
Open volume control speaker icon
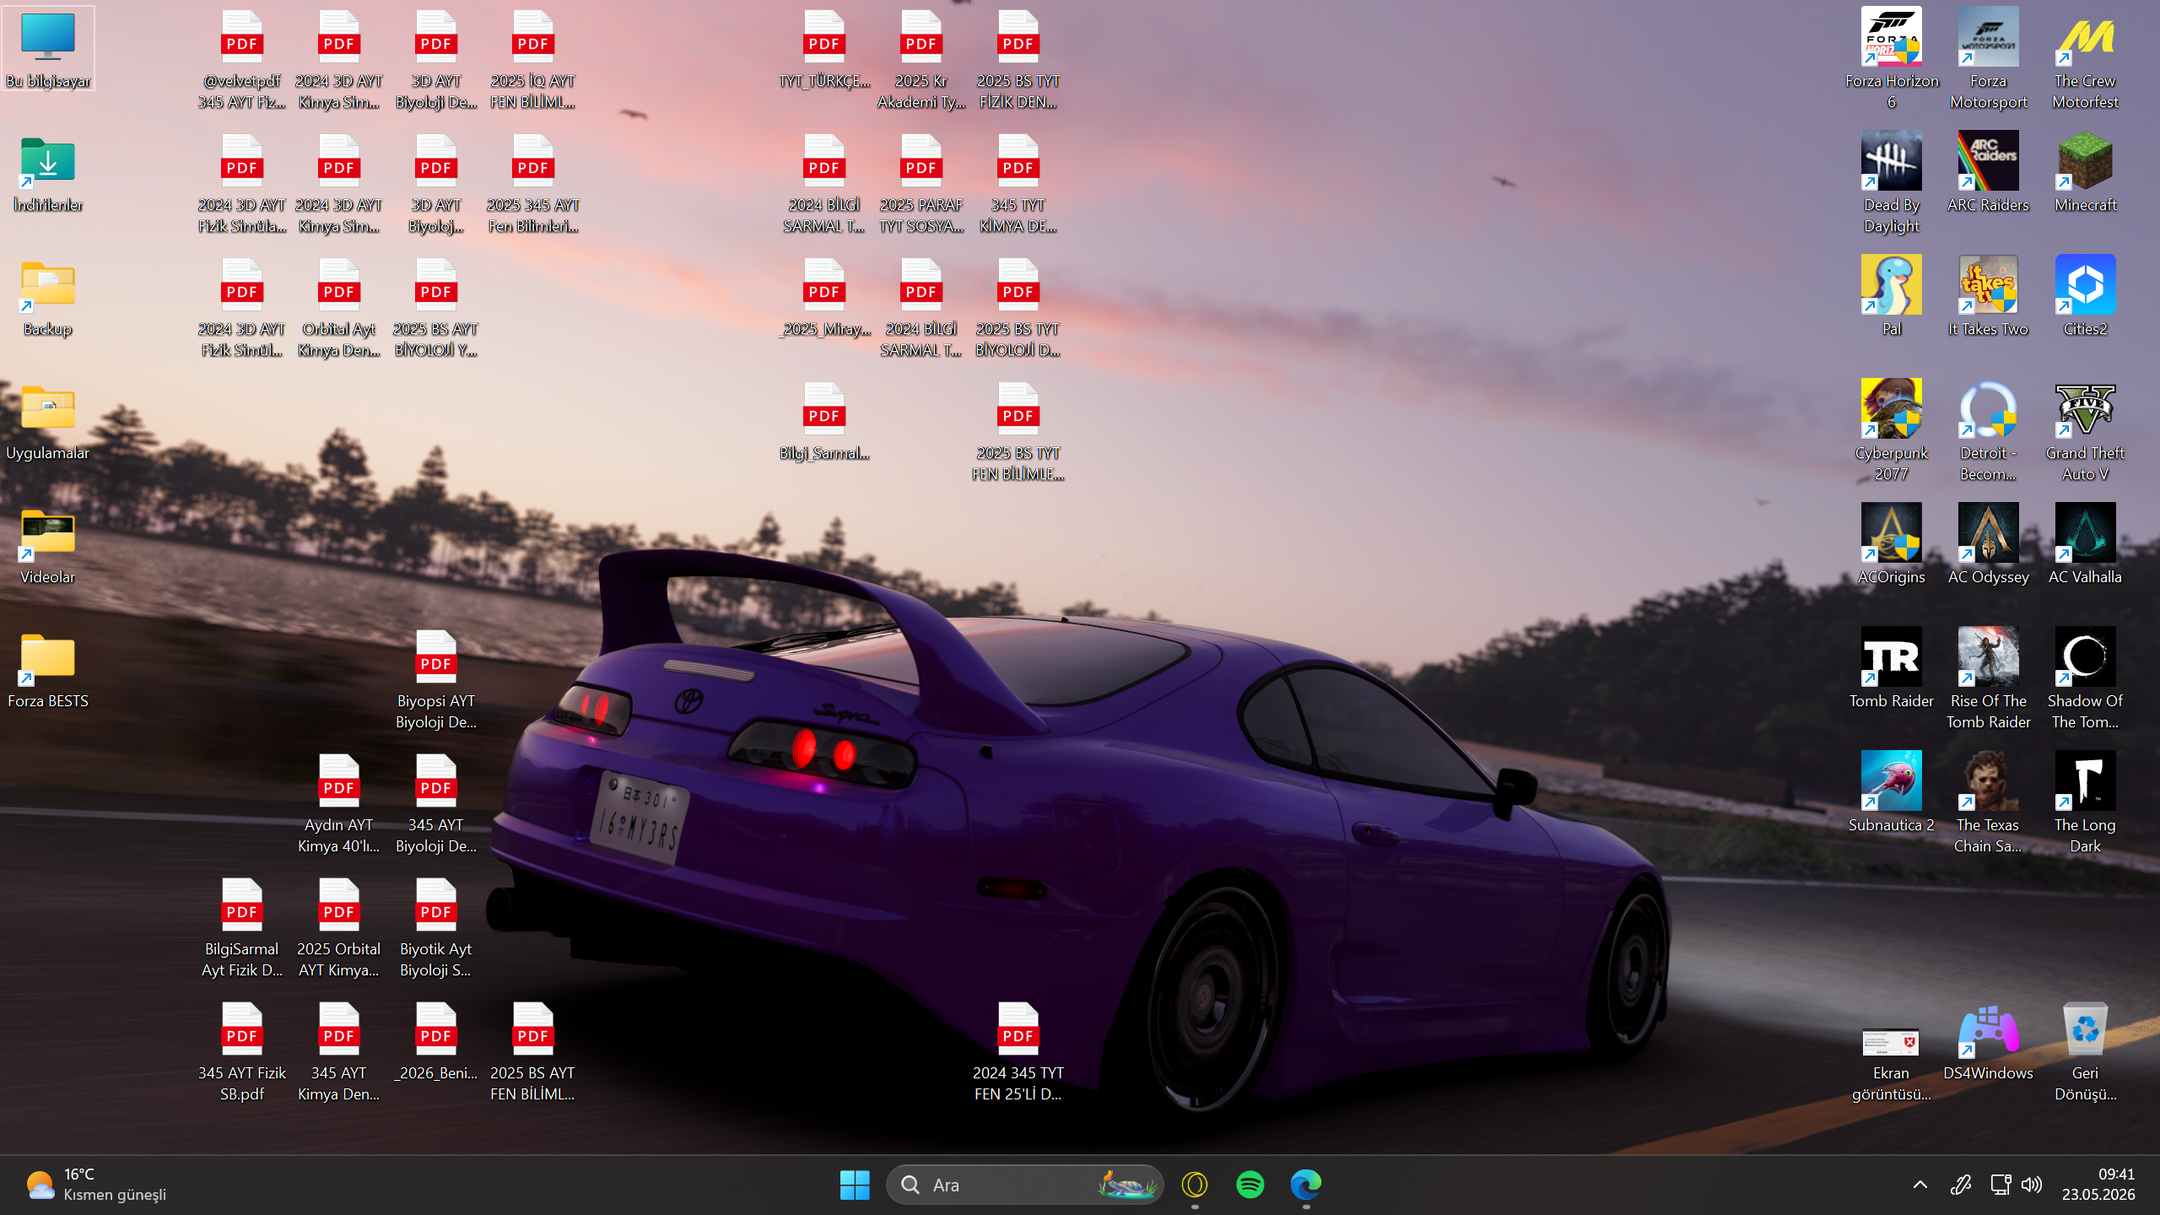tap(2031, 1185)
